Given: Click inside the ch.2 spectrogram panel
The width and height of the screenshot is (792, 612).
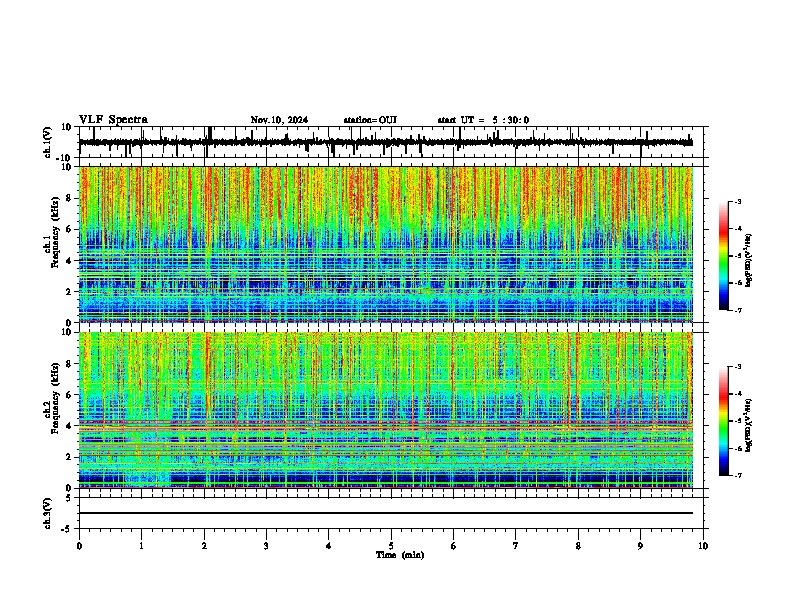Looking at the screenshot, I should (x=385, y=410).
